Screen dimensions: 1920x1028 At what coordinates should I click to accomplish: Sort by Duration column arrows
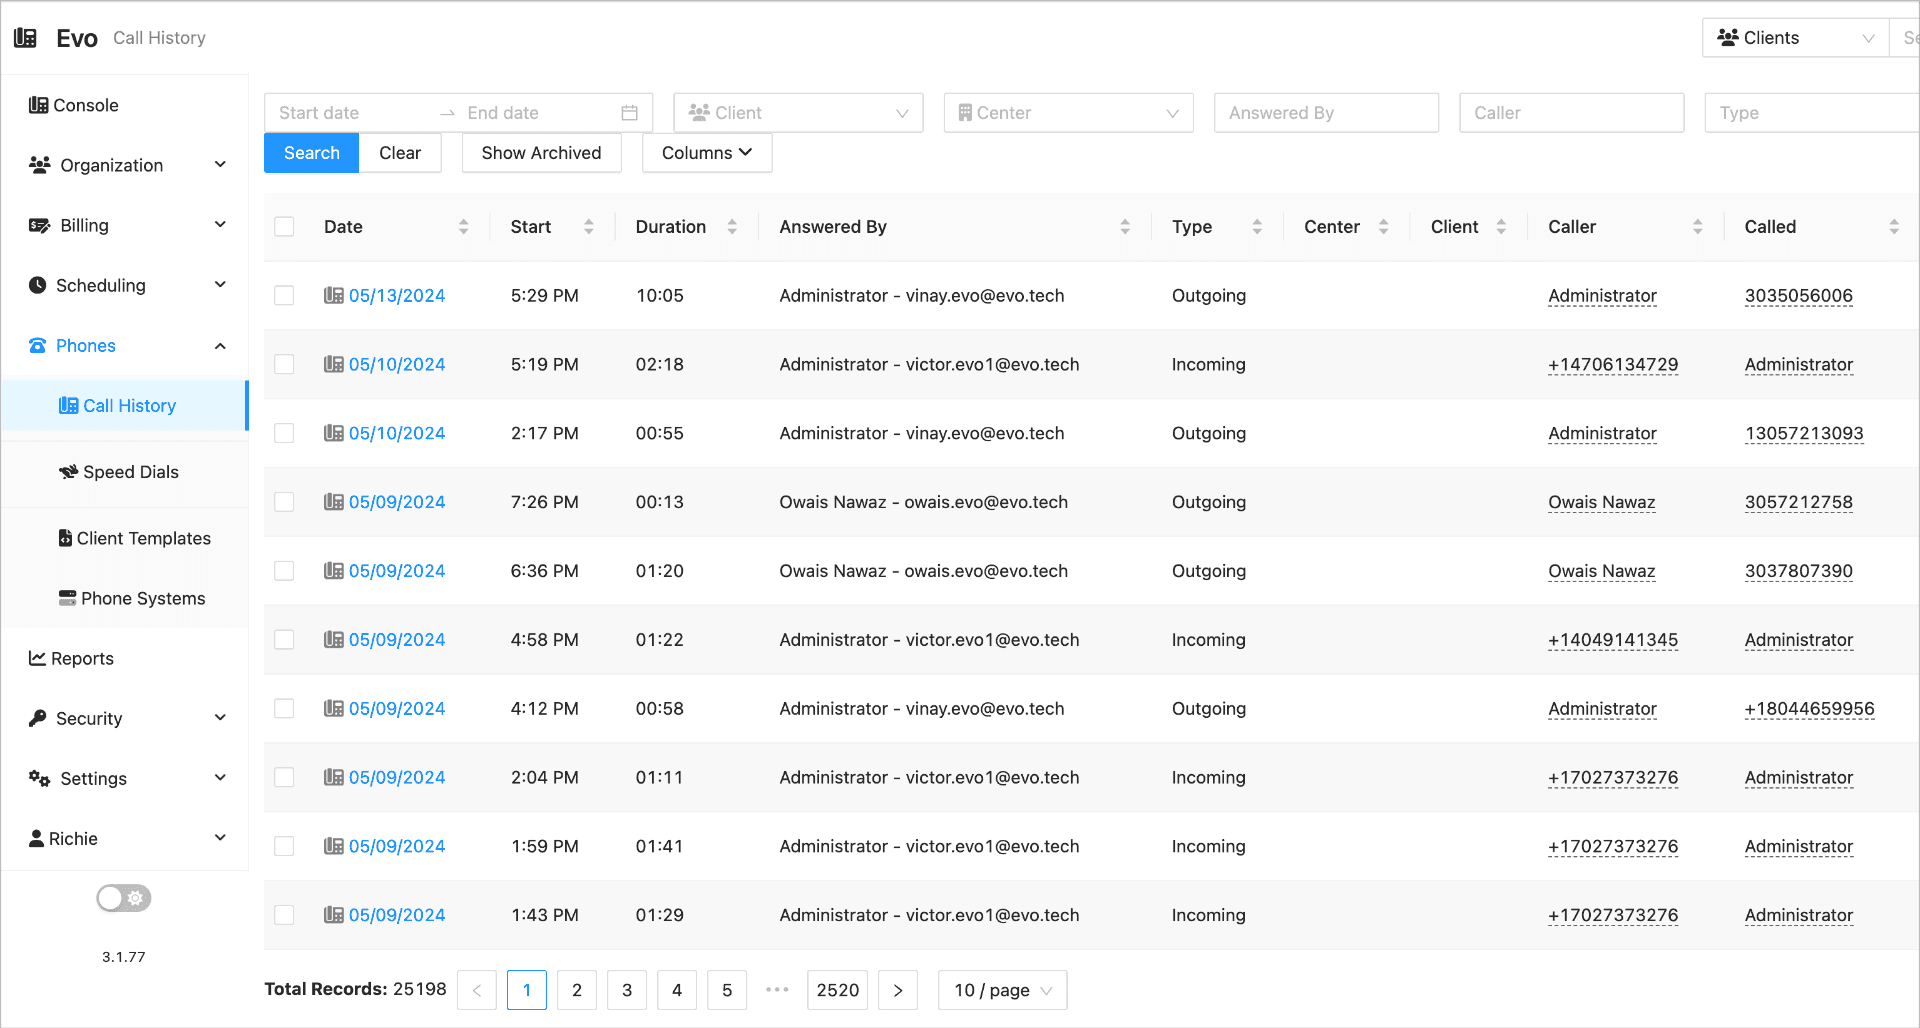pos(732,227)
